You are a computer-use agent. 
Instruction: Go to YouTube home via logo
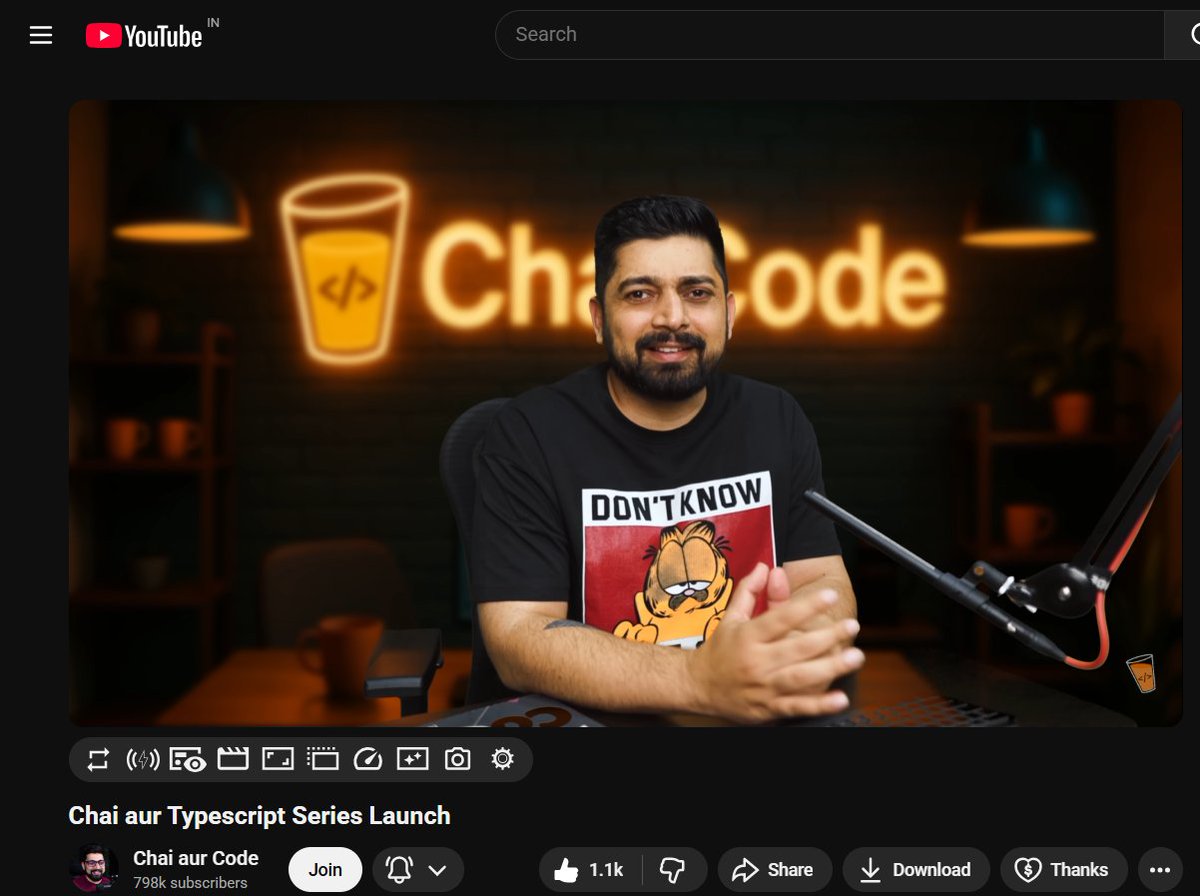(144, 36)
